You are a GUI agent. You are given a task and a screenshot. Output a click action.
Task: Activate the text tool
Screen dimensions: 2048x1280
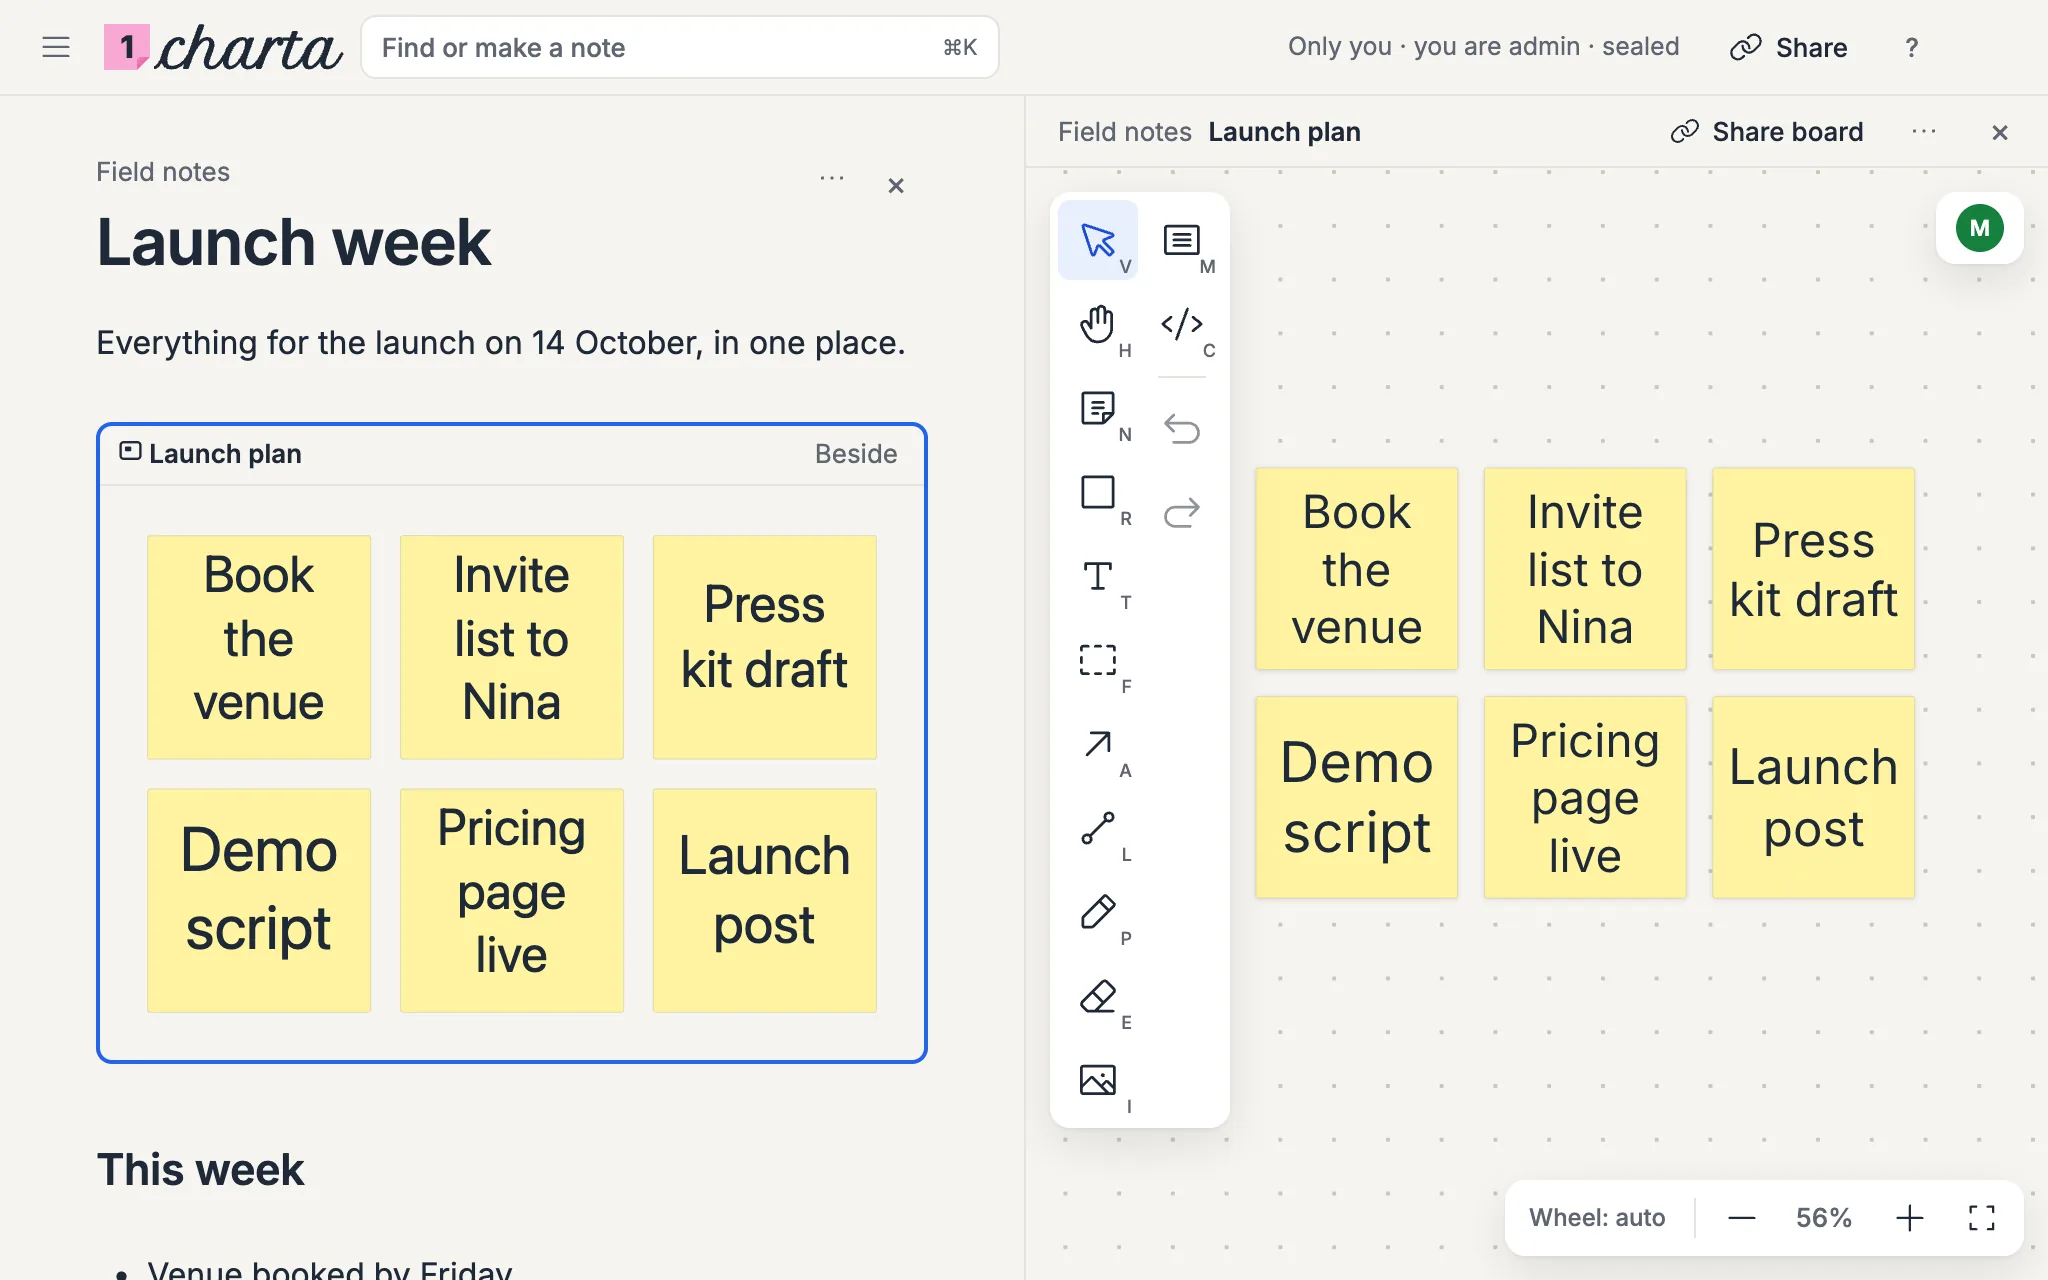click(1098, 576)
